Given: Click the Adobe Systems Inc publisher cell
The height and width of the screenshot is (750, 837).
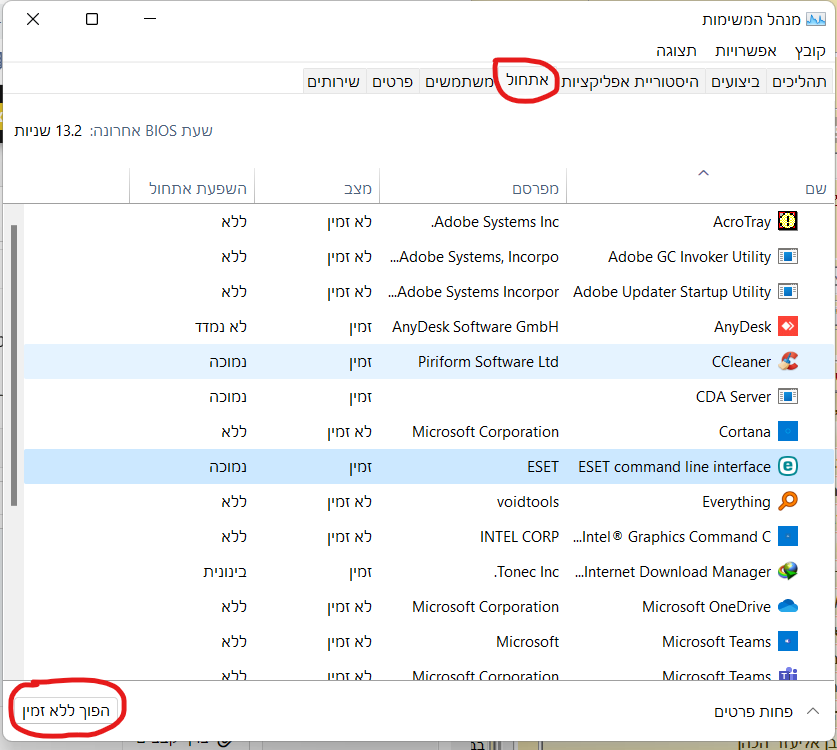Looking at the screenshot, I should coord(495,222).
